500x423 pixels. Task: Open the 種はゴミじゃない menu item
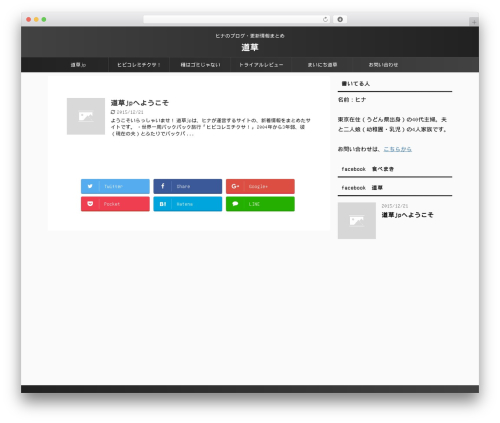200,65
